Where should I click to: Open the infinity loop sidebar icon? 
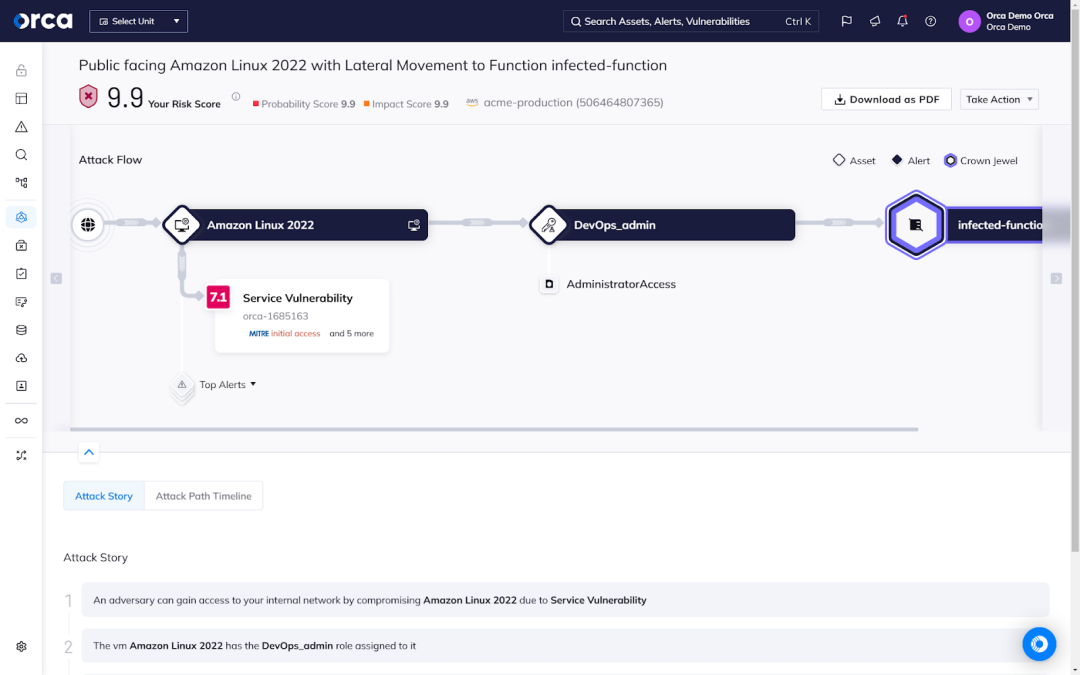21,420
